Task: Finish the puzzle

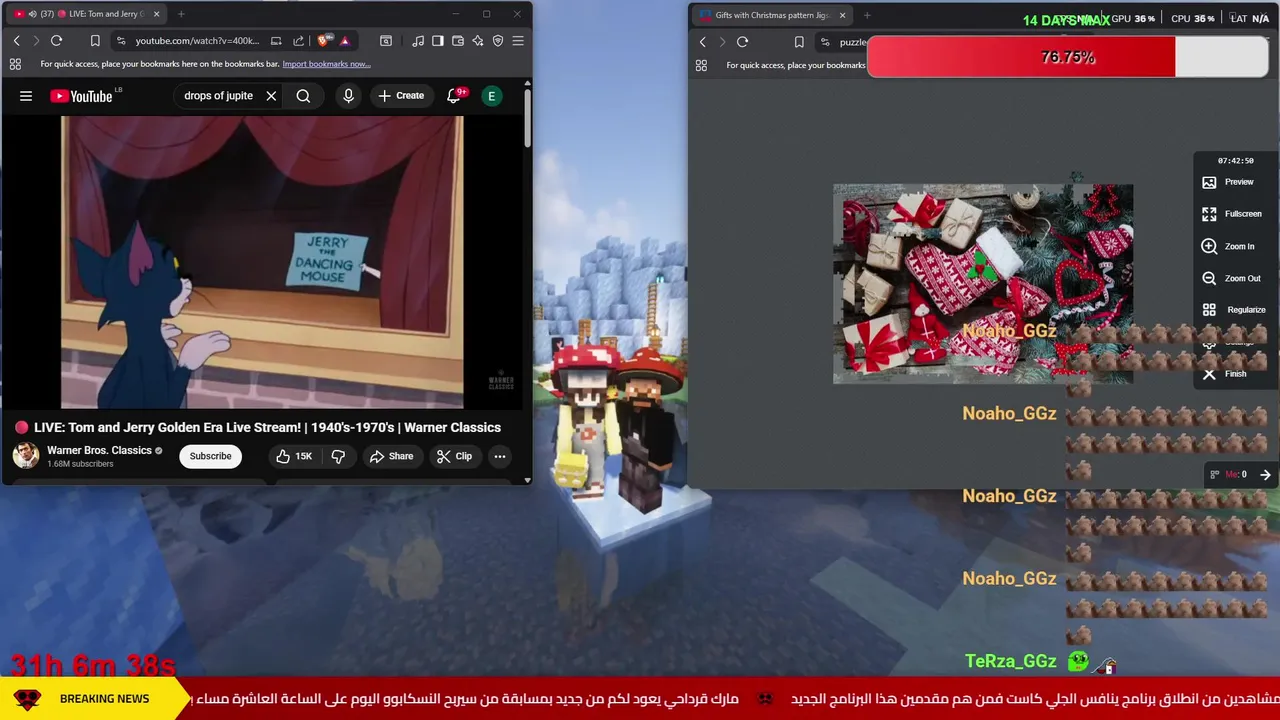Action: [1224, 374]
